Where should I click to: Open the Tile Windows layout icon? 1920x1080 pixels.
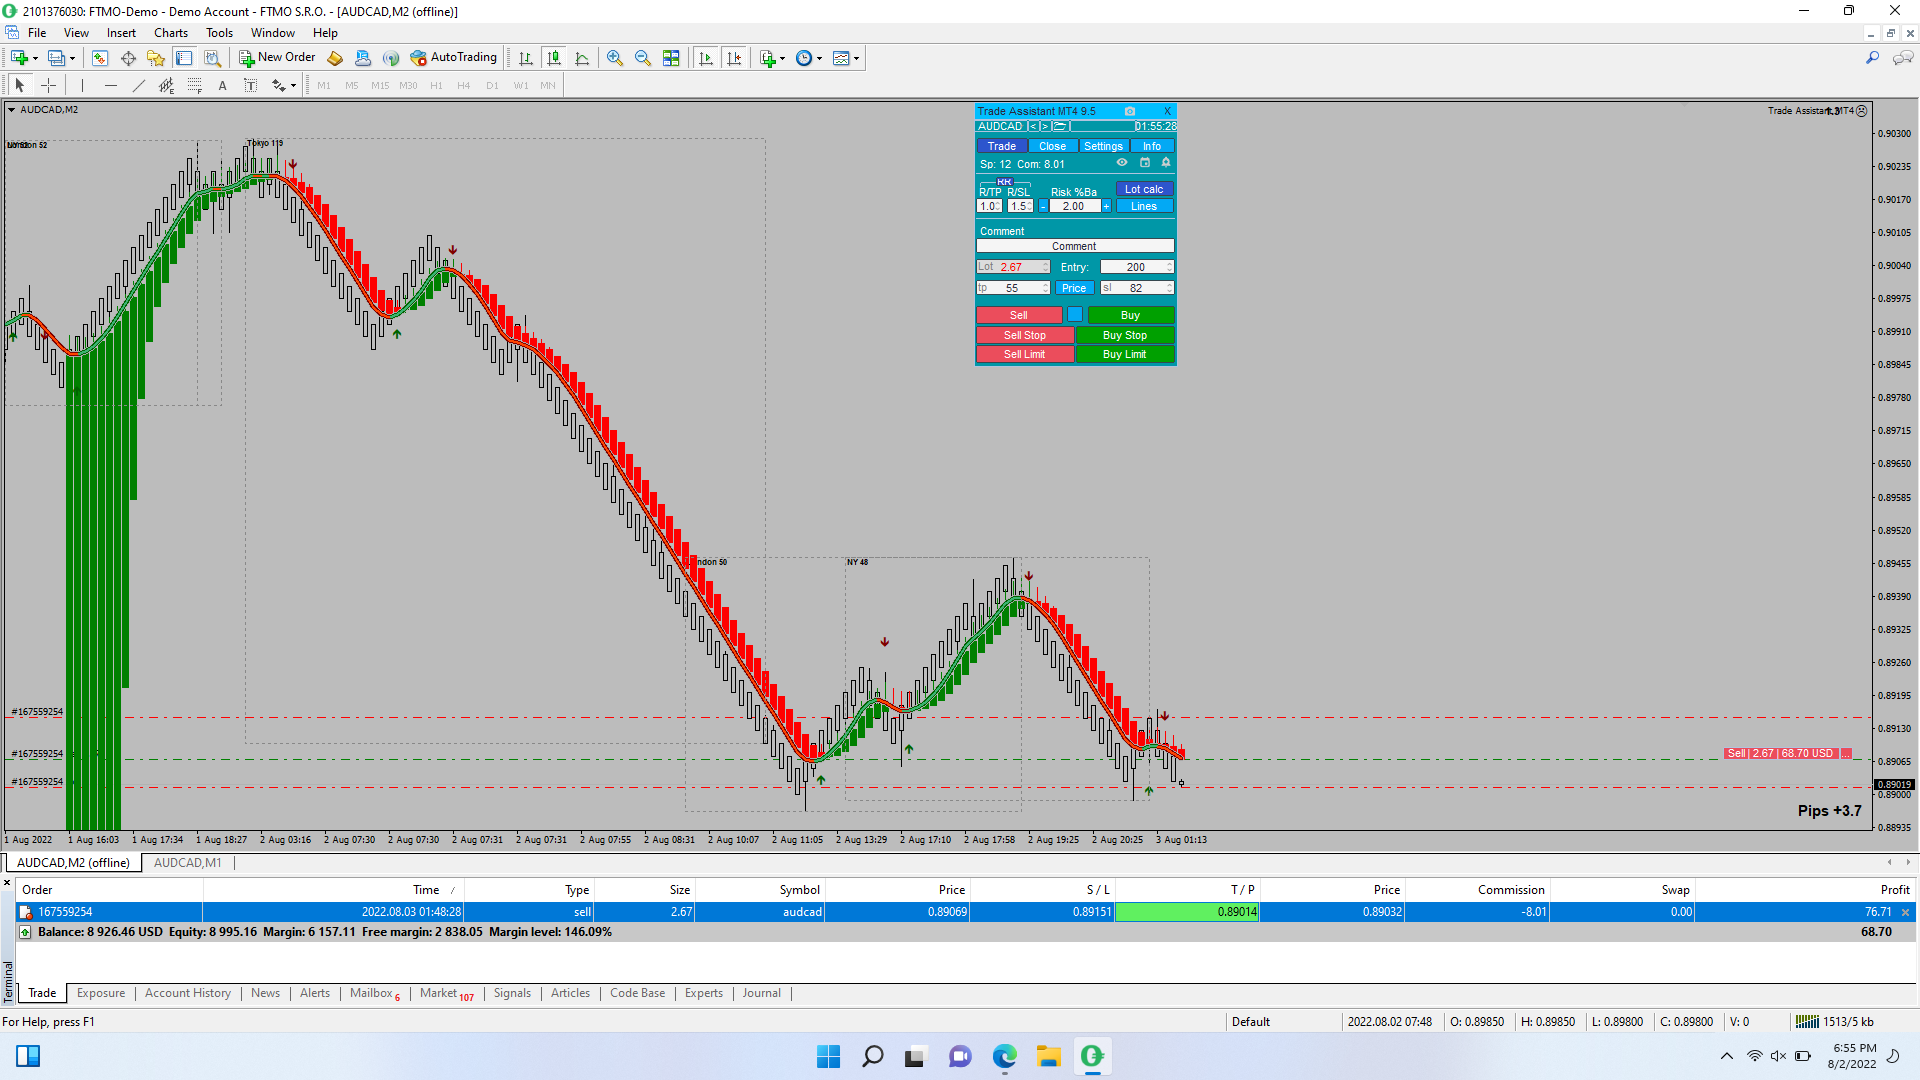tap(671, 58)
